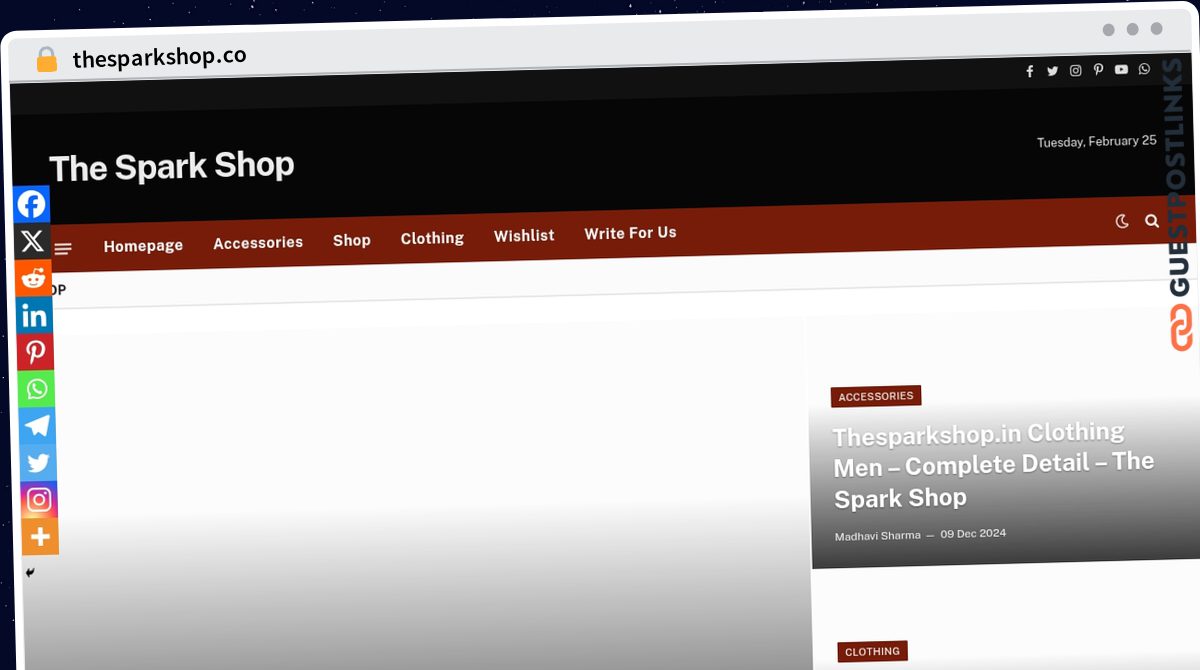Go to Homepage menu item

(143, 245)
